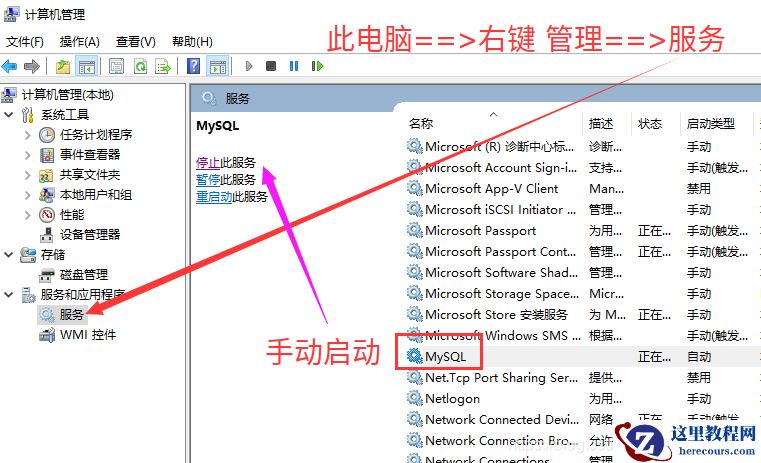Click the Refresh toolbar icon
The width and height of the screenshot is (761, 463).
click(140, 66)
